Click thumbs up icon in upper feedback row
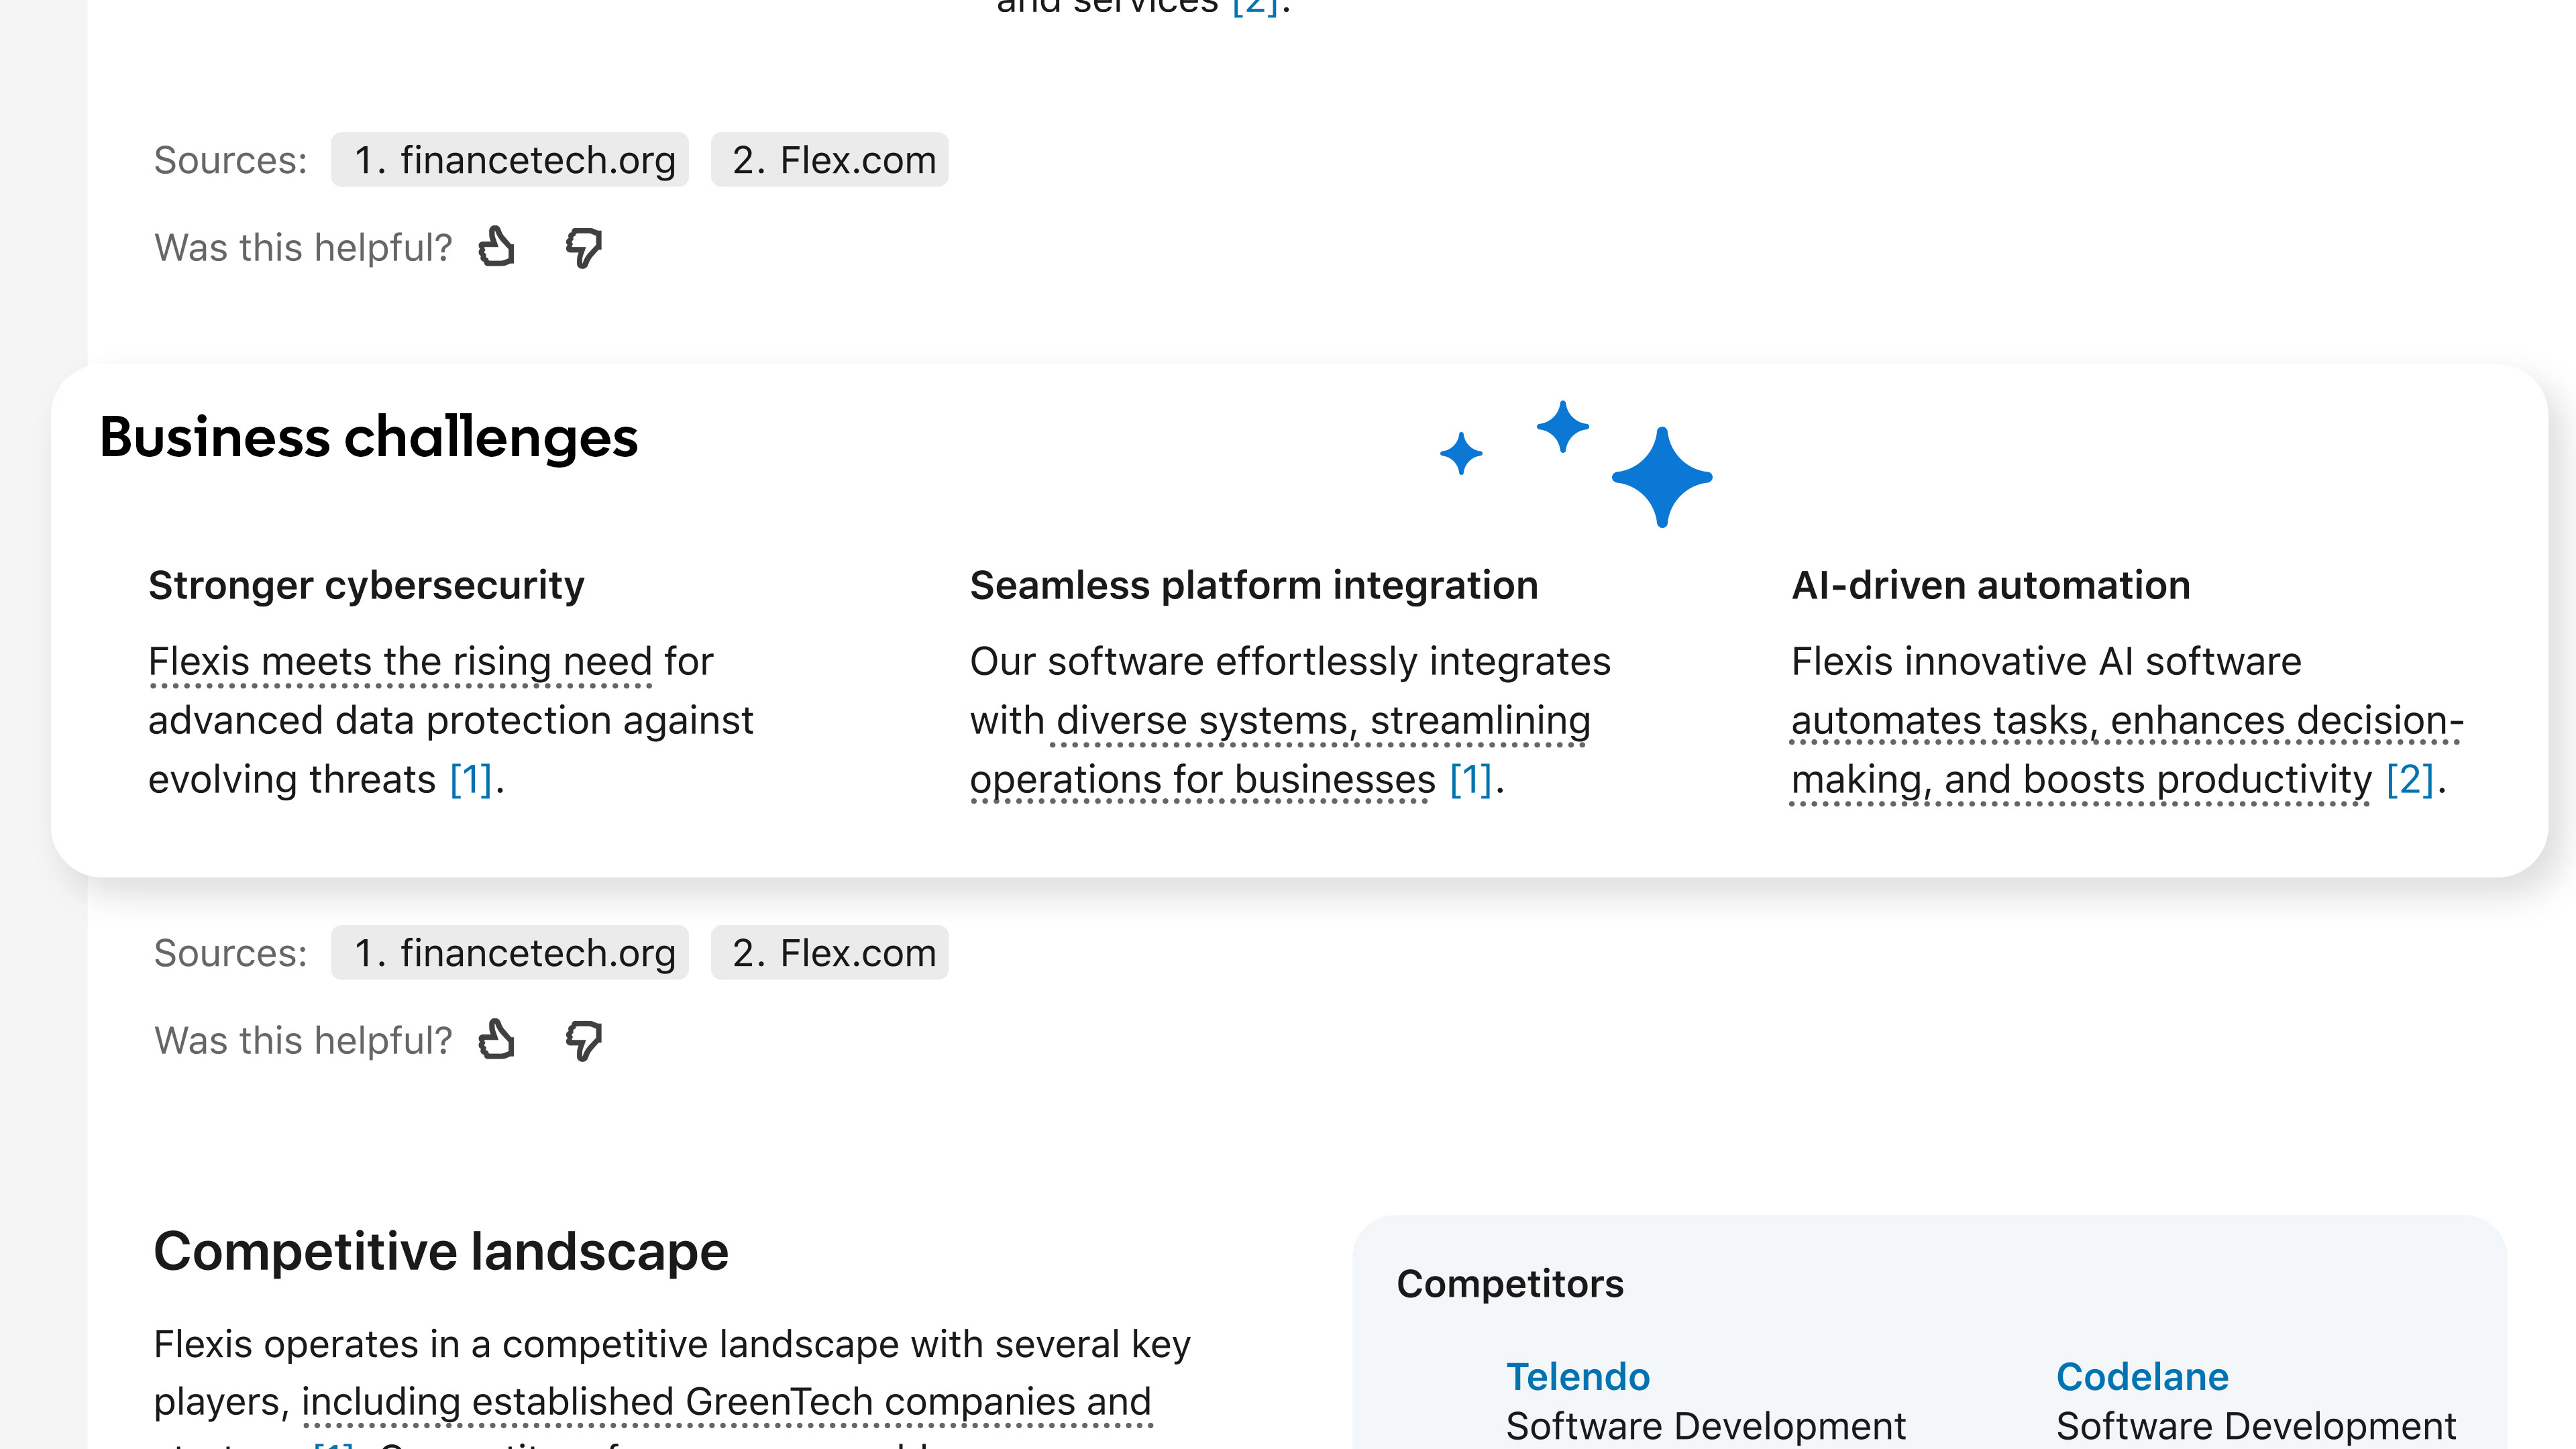This screenshot has width=2576, height=1449. tap(497, 247)
